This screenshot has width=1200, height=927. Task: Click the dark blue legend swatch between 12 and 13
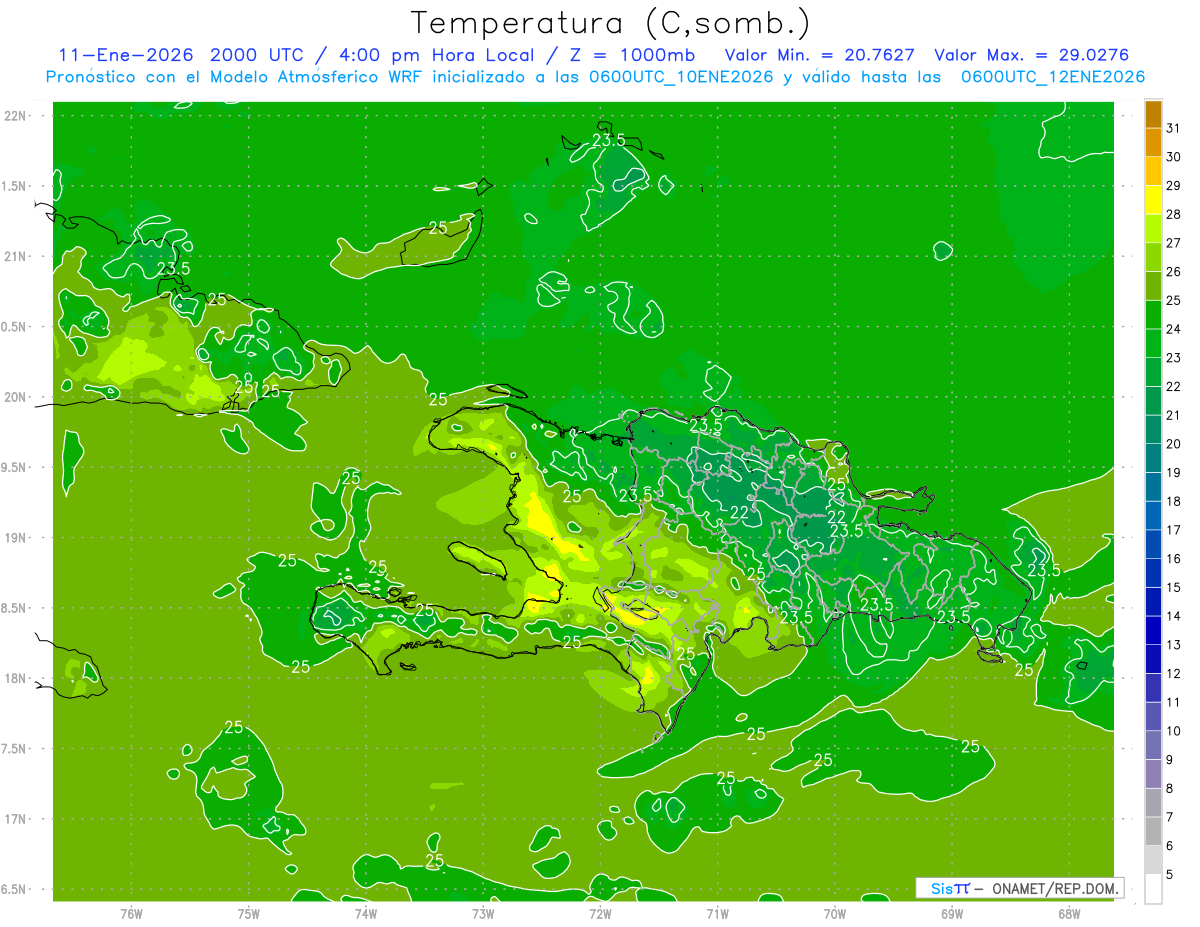[1153, 660]
